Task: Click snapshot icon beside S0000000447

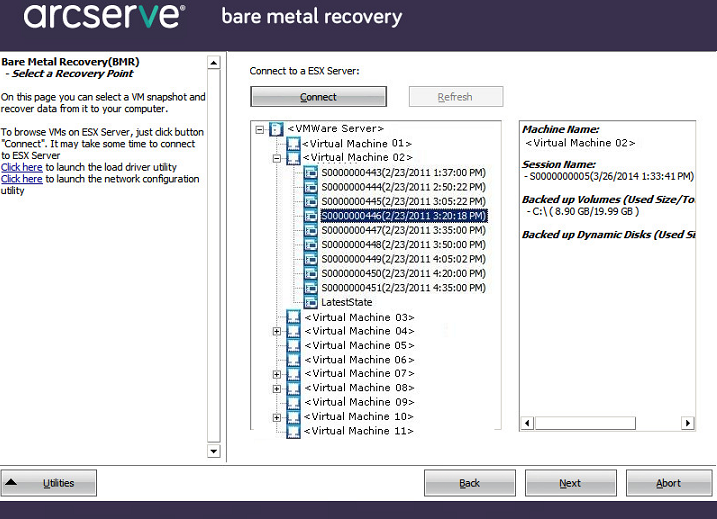Action: coord(310,230)
